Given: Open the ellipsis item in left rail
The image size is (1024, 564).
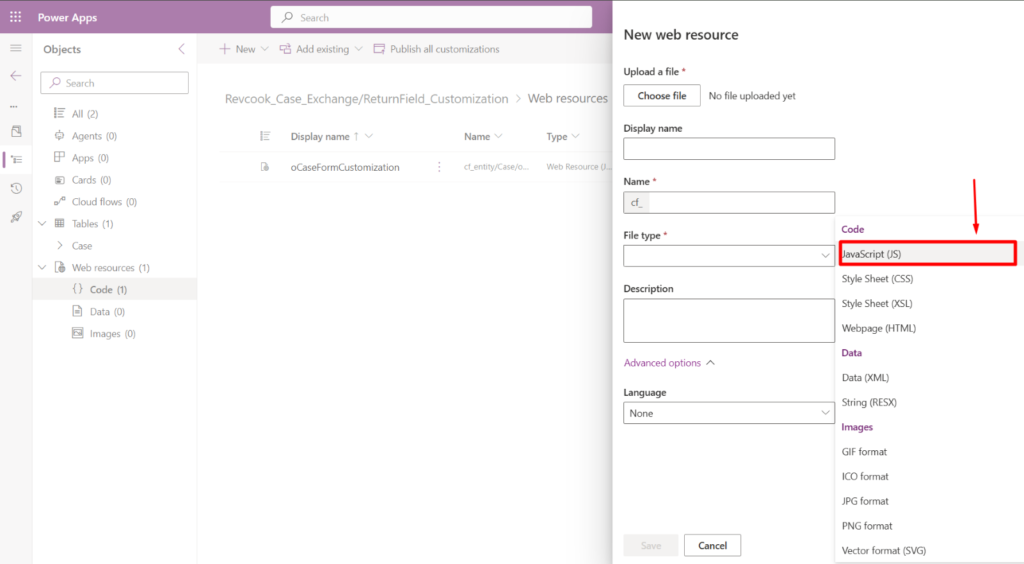Looking at the screenshot, I should click(x=14, y=106).
